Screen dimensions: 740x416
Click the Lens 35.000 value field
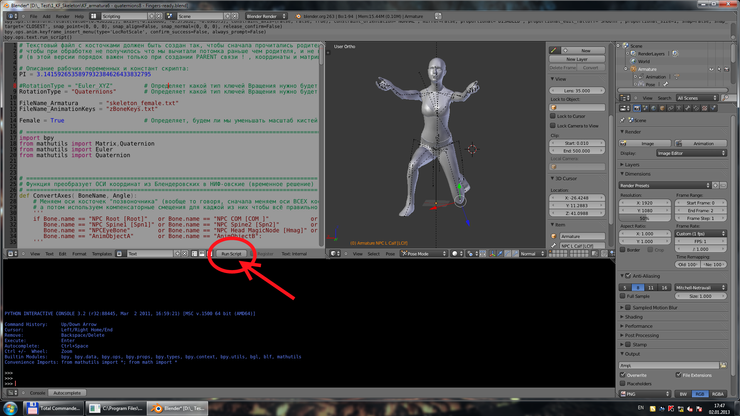(x=578, y=90)
